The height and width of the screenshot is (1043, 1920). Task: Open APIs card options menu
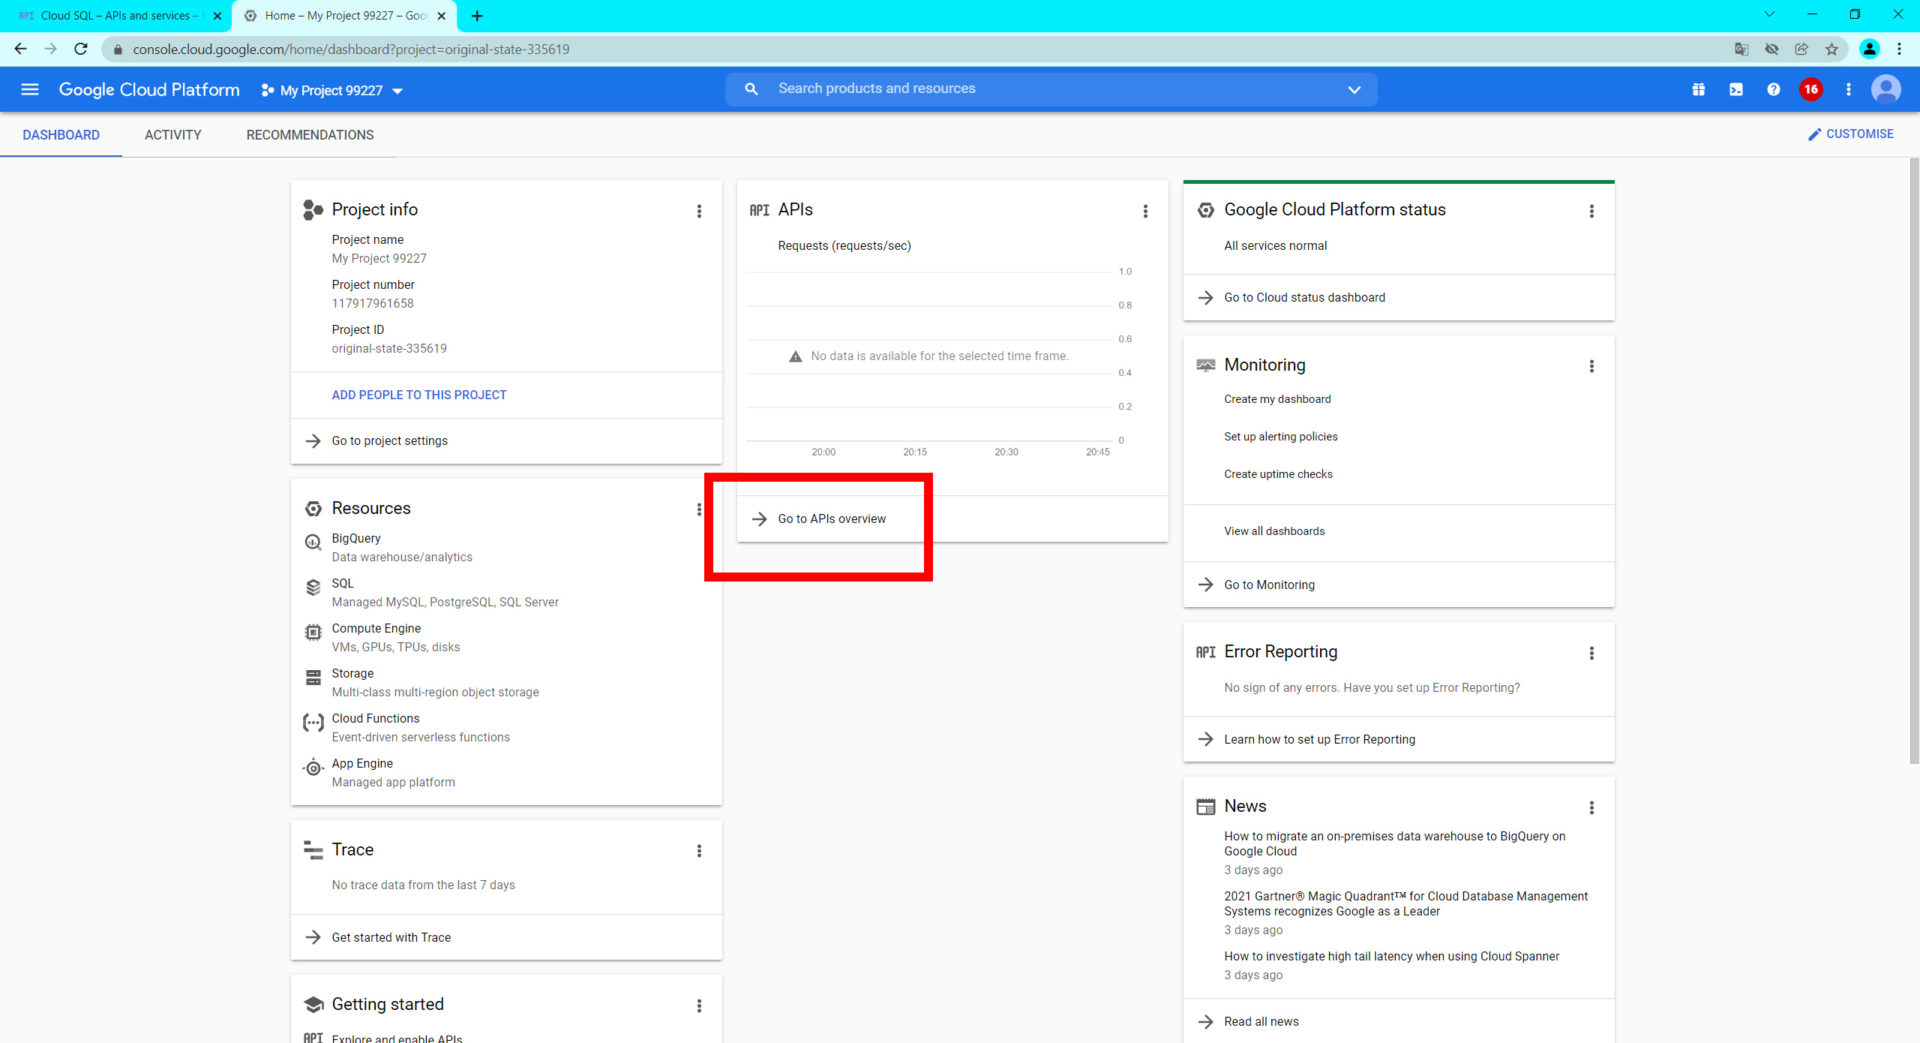1145,211
